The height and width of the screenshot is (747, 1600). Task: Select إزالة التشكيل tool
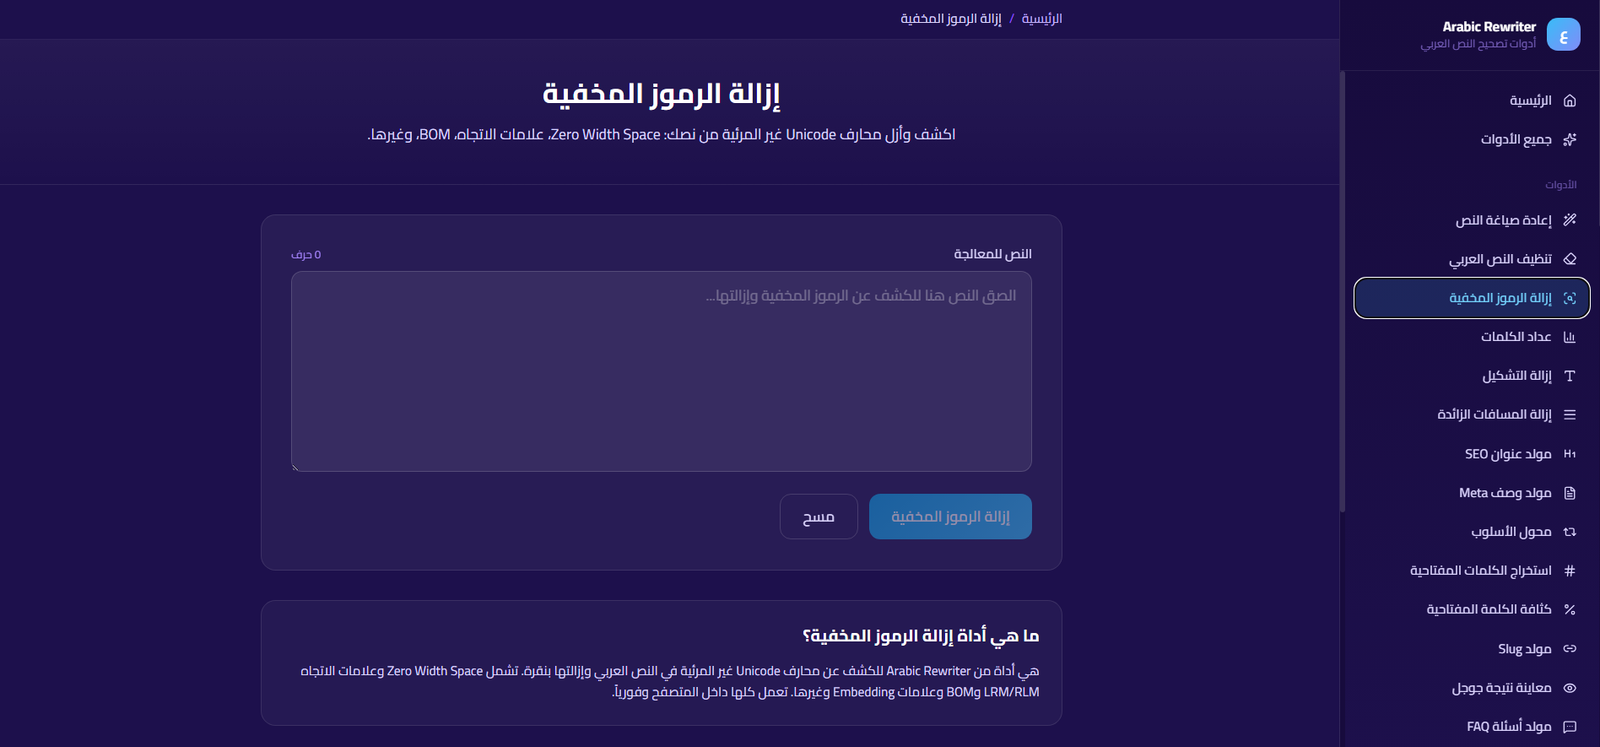[x=1472, y=376]
